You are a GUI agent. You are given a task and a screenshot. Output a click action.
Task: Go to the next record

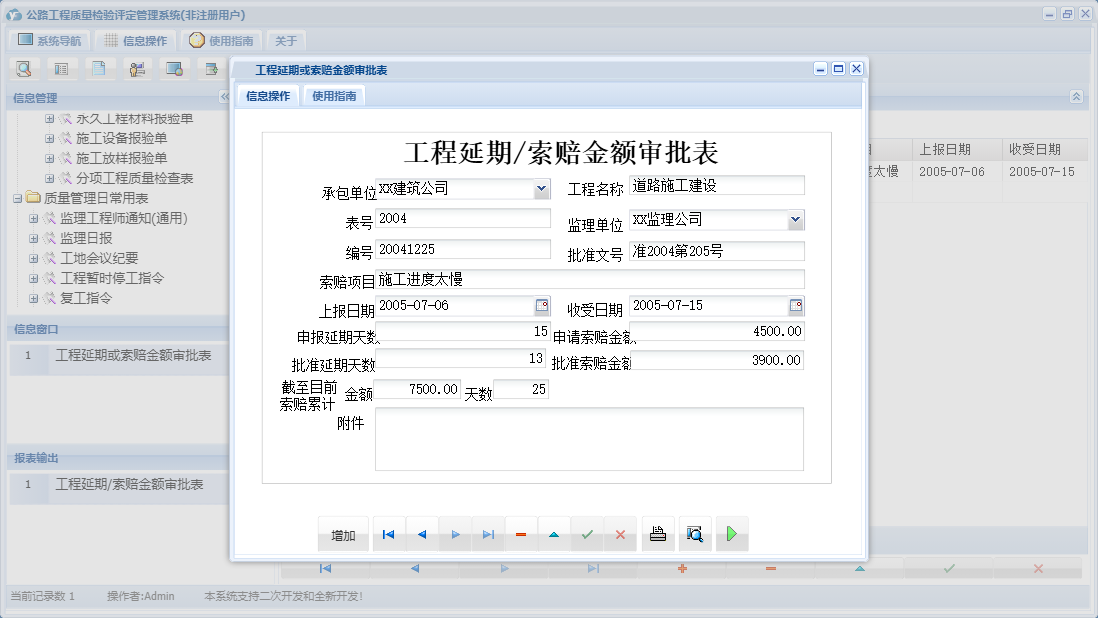click(x=455, y=533)
